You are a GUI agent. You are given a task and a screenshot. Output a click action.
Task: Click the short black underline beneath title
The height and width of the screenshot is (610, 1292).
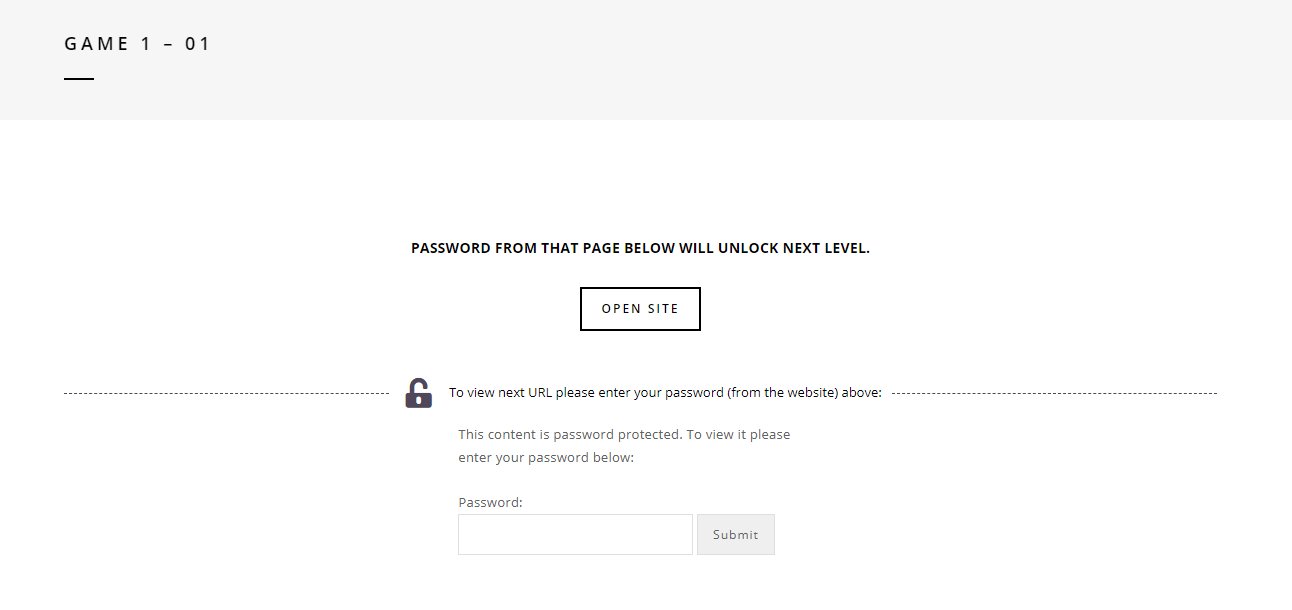pyautogui.click(x=79, y=79)
